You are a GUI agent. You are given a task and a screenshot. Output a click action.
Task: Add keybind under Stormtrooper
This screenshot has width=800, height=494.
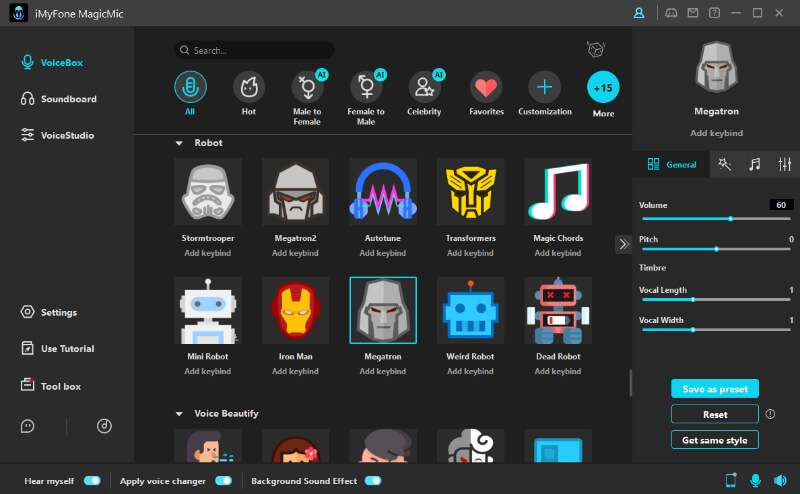[x=208, y=253]
